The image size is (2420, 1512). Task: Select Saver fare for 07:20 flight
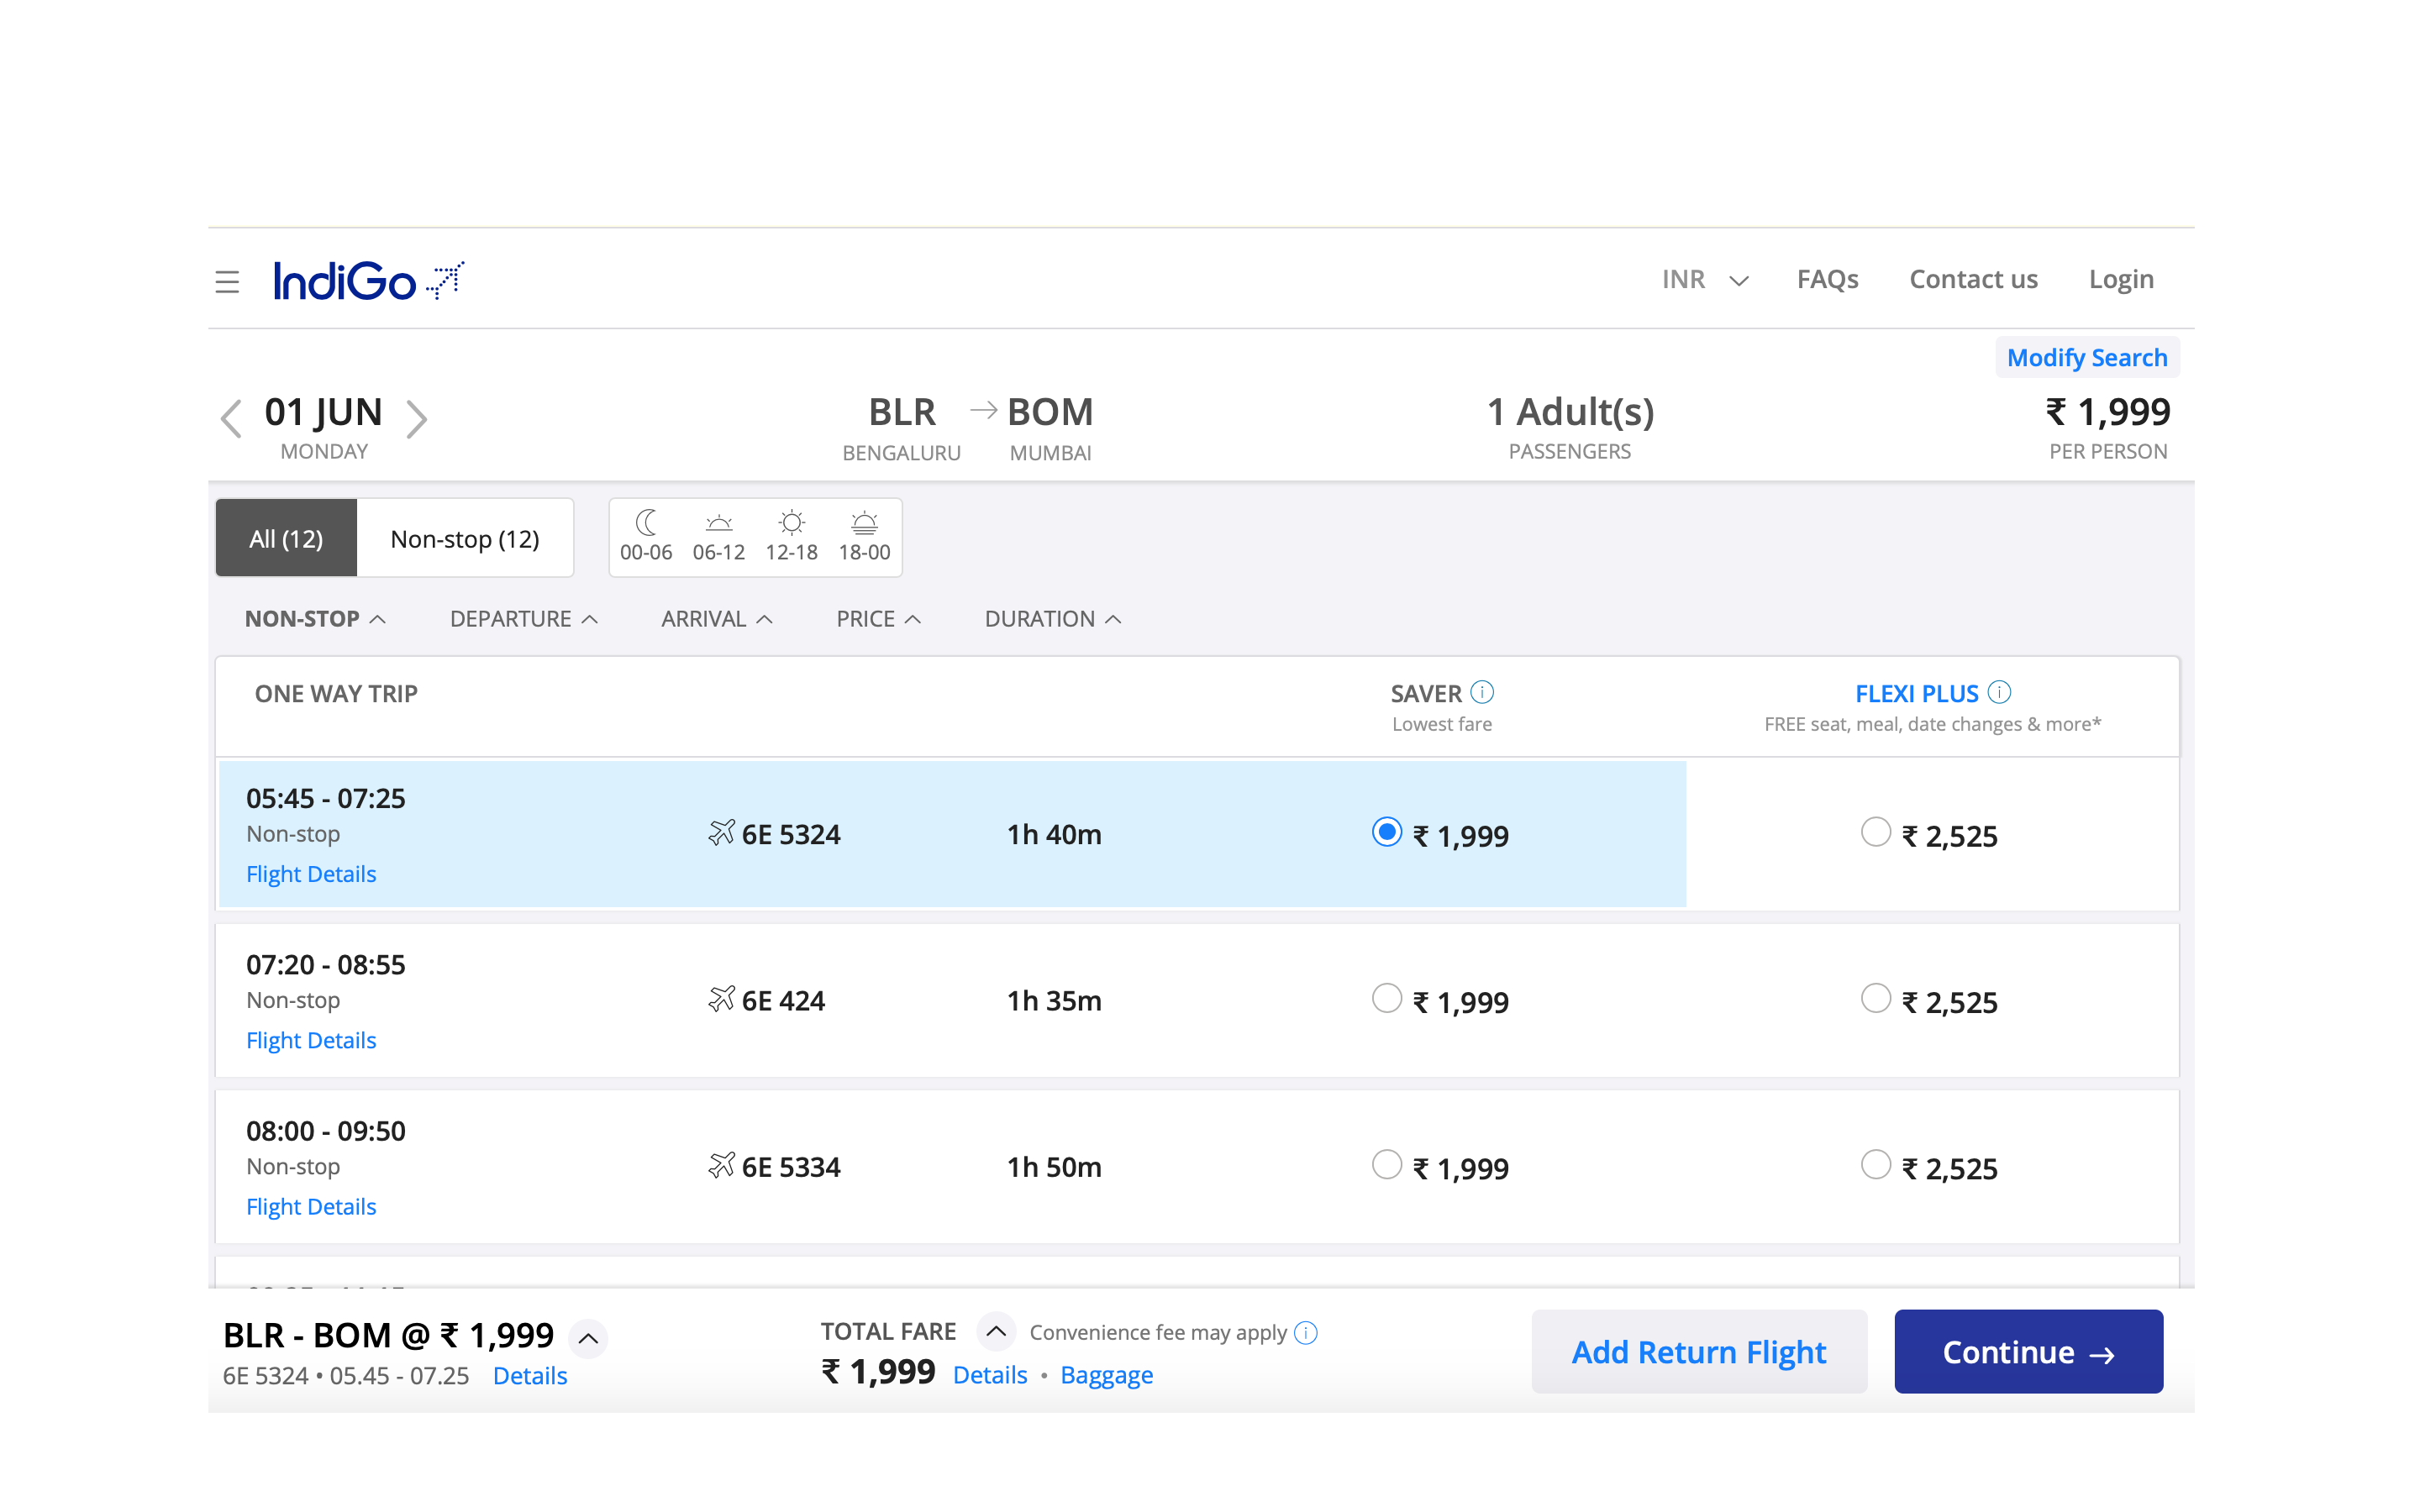click(1387, 998)
